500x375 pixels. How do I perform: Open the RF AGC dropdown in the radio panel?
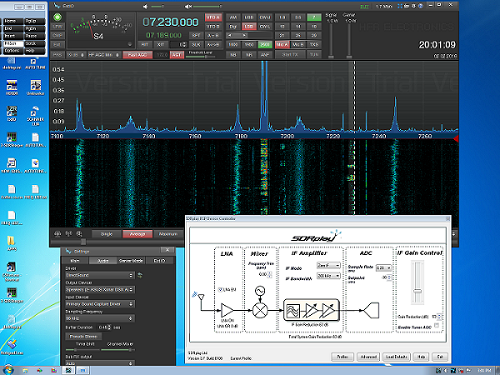coord(104,55)
